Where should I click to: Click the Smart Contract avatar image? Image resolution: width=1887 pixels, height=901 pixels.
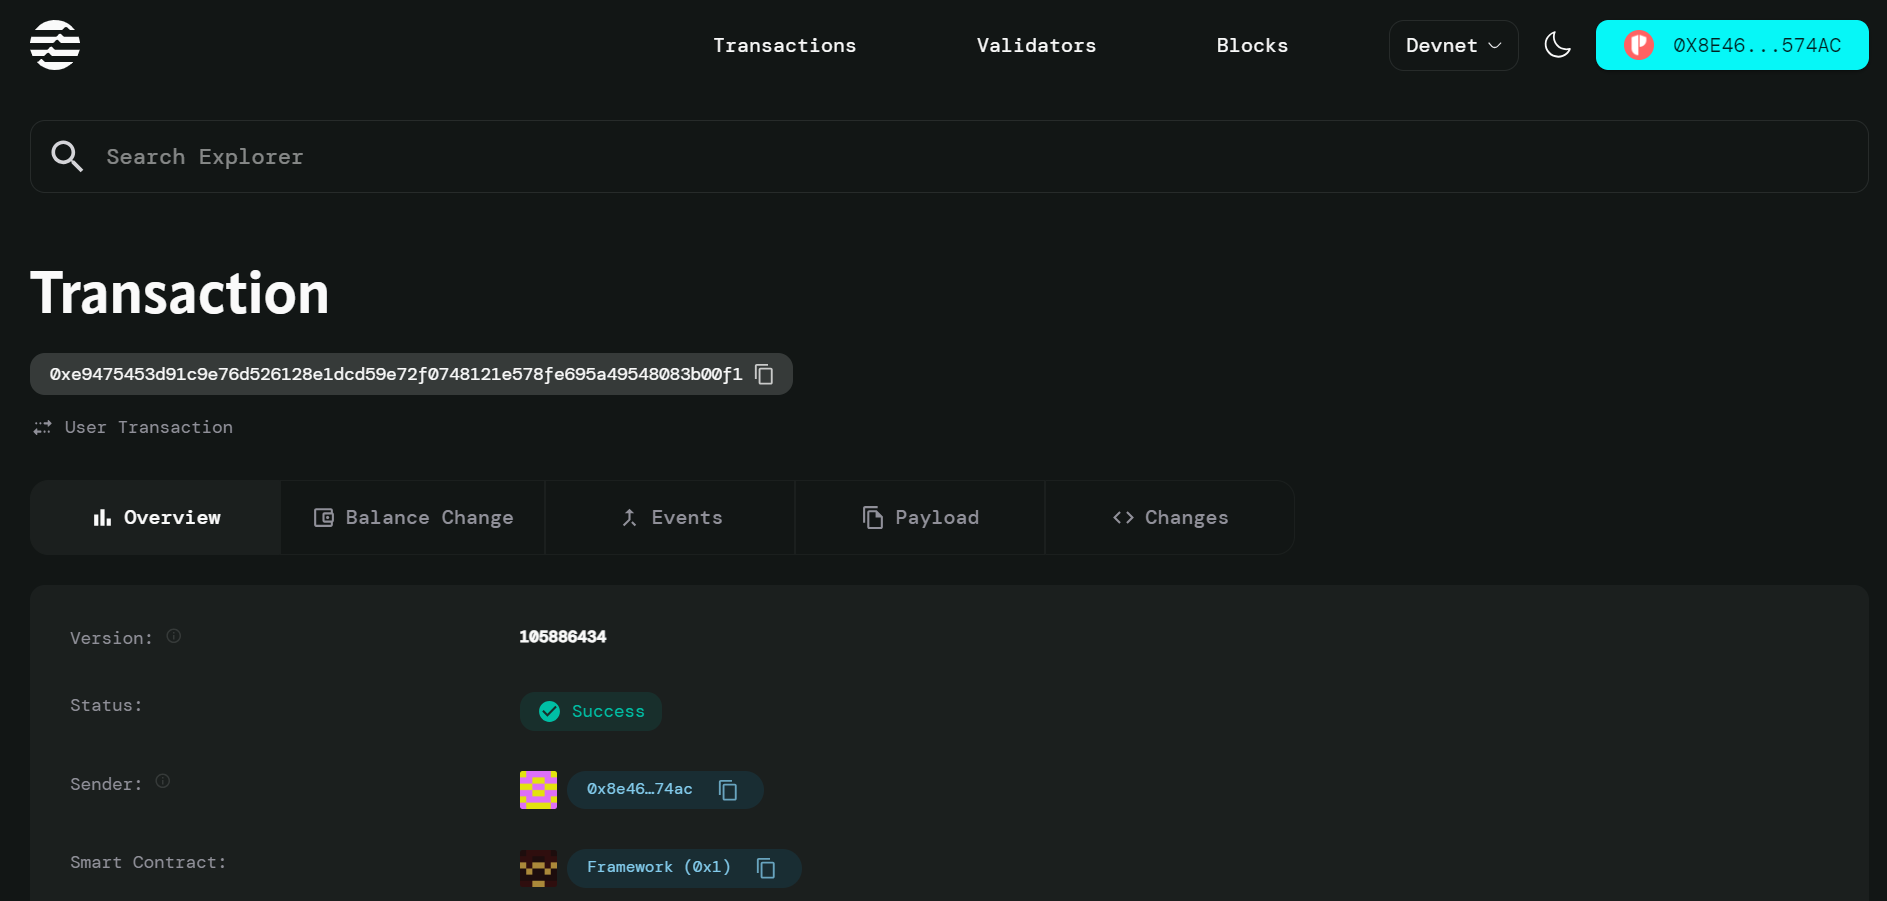(x=538, y=868)
